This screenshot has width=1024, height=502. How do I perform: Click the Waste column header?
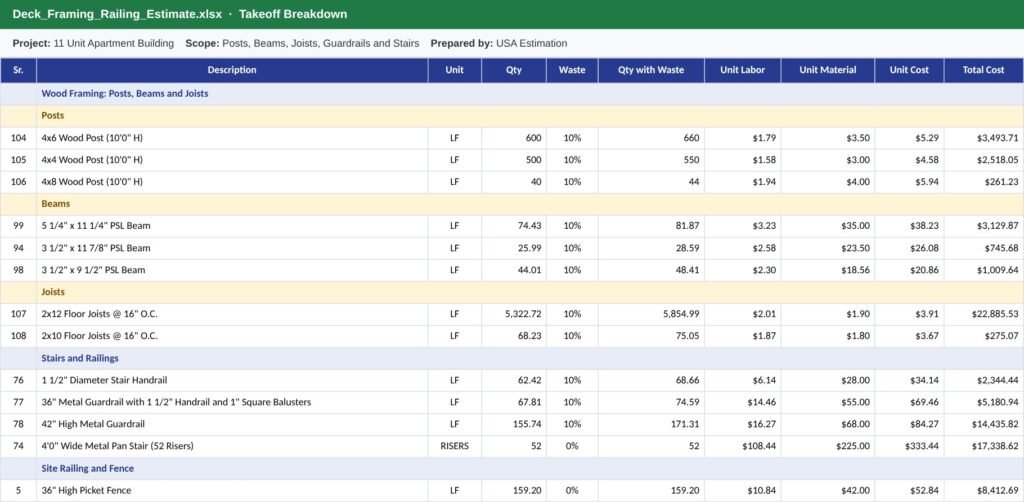(x=572, y=71)
